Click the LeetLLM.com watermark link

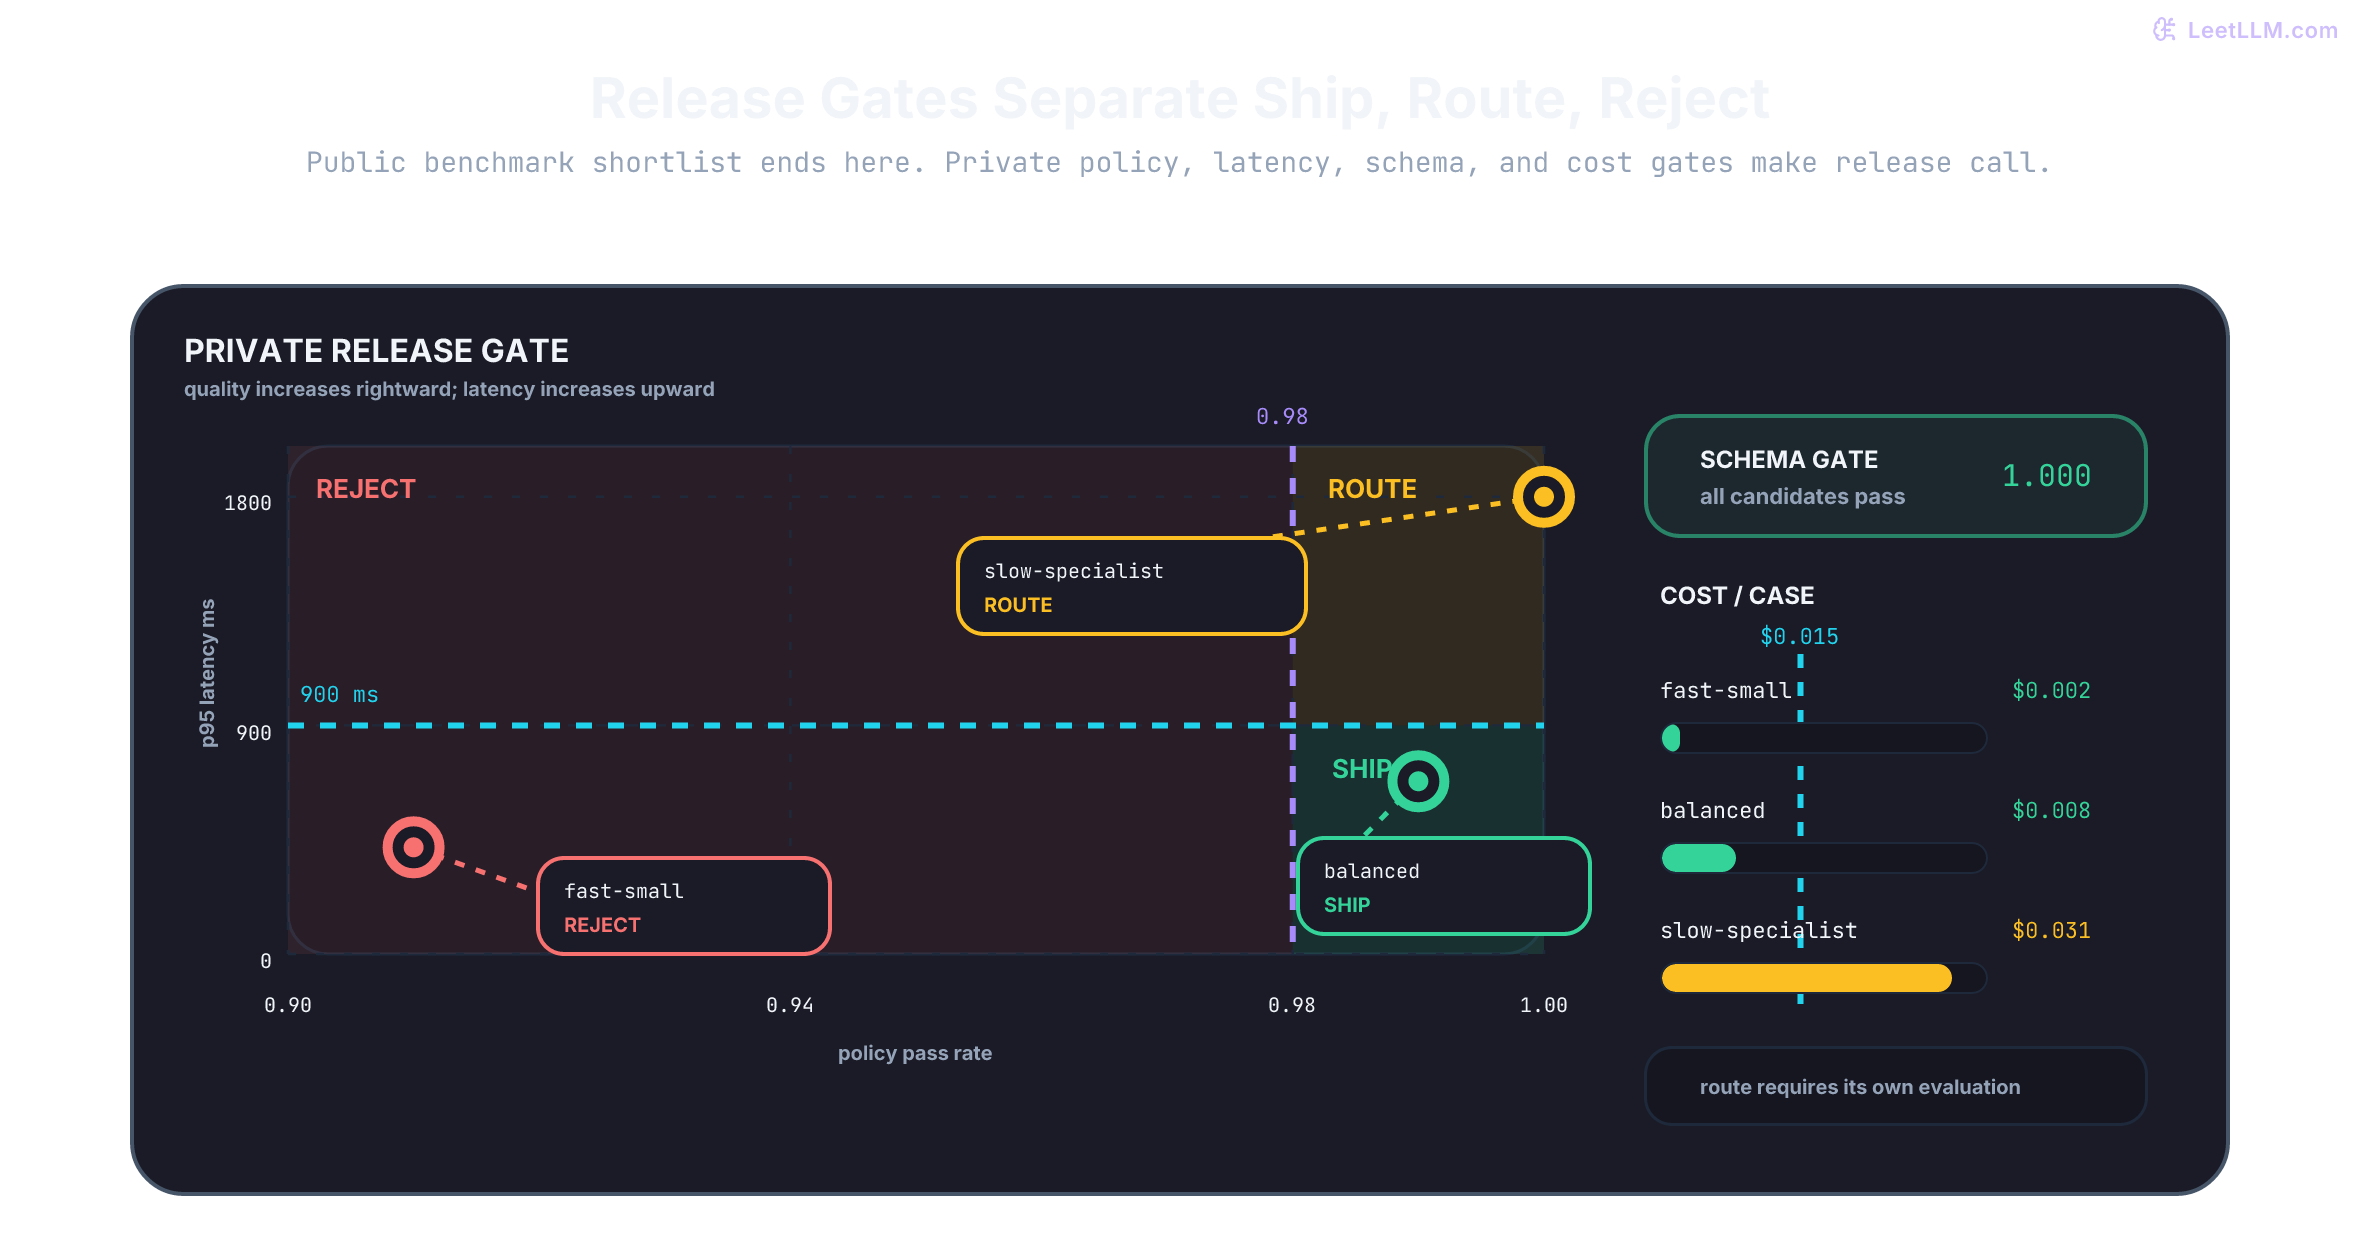pyautogui.click(x=2245, y=30)
